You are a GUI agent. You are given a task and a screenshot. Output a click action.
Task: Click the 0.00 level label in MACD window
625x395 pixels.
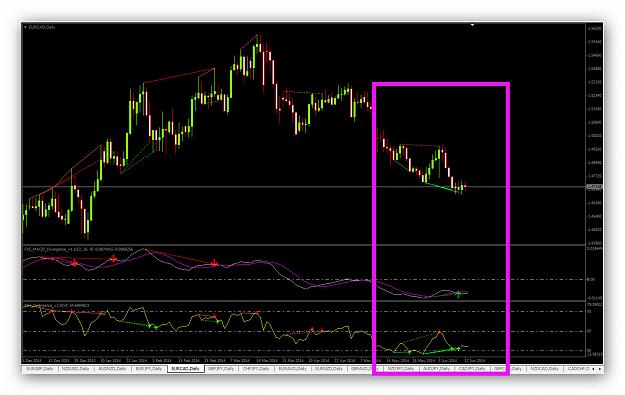(591, 279)
